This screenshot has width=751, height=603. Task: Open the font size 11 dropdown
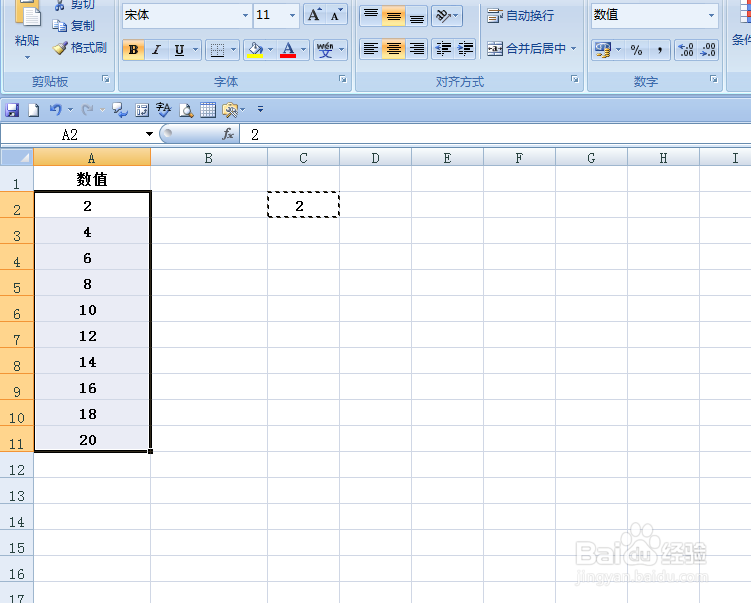292,15
